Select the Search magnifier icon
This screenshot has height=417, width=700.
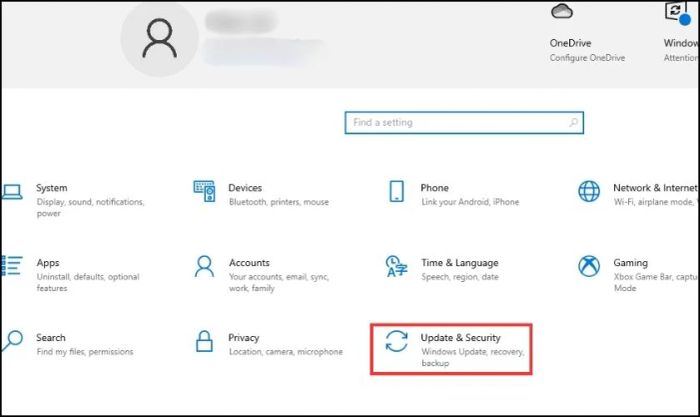12,341
